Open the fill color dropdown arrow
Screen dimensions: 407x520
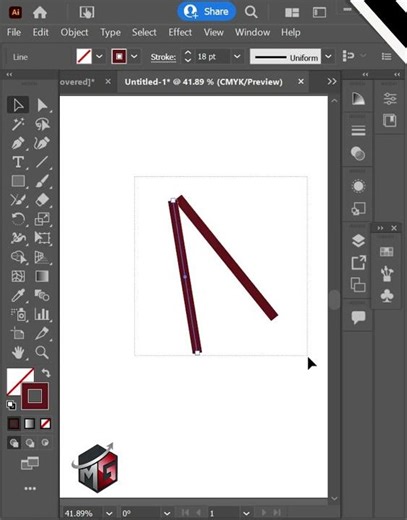click(99, 57)
